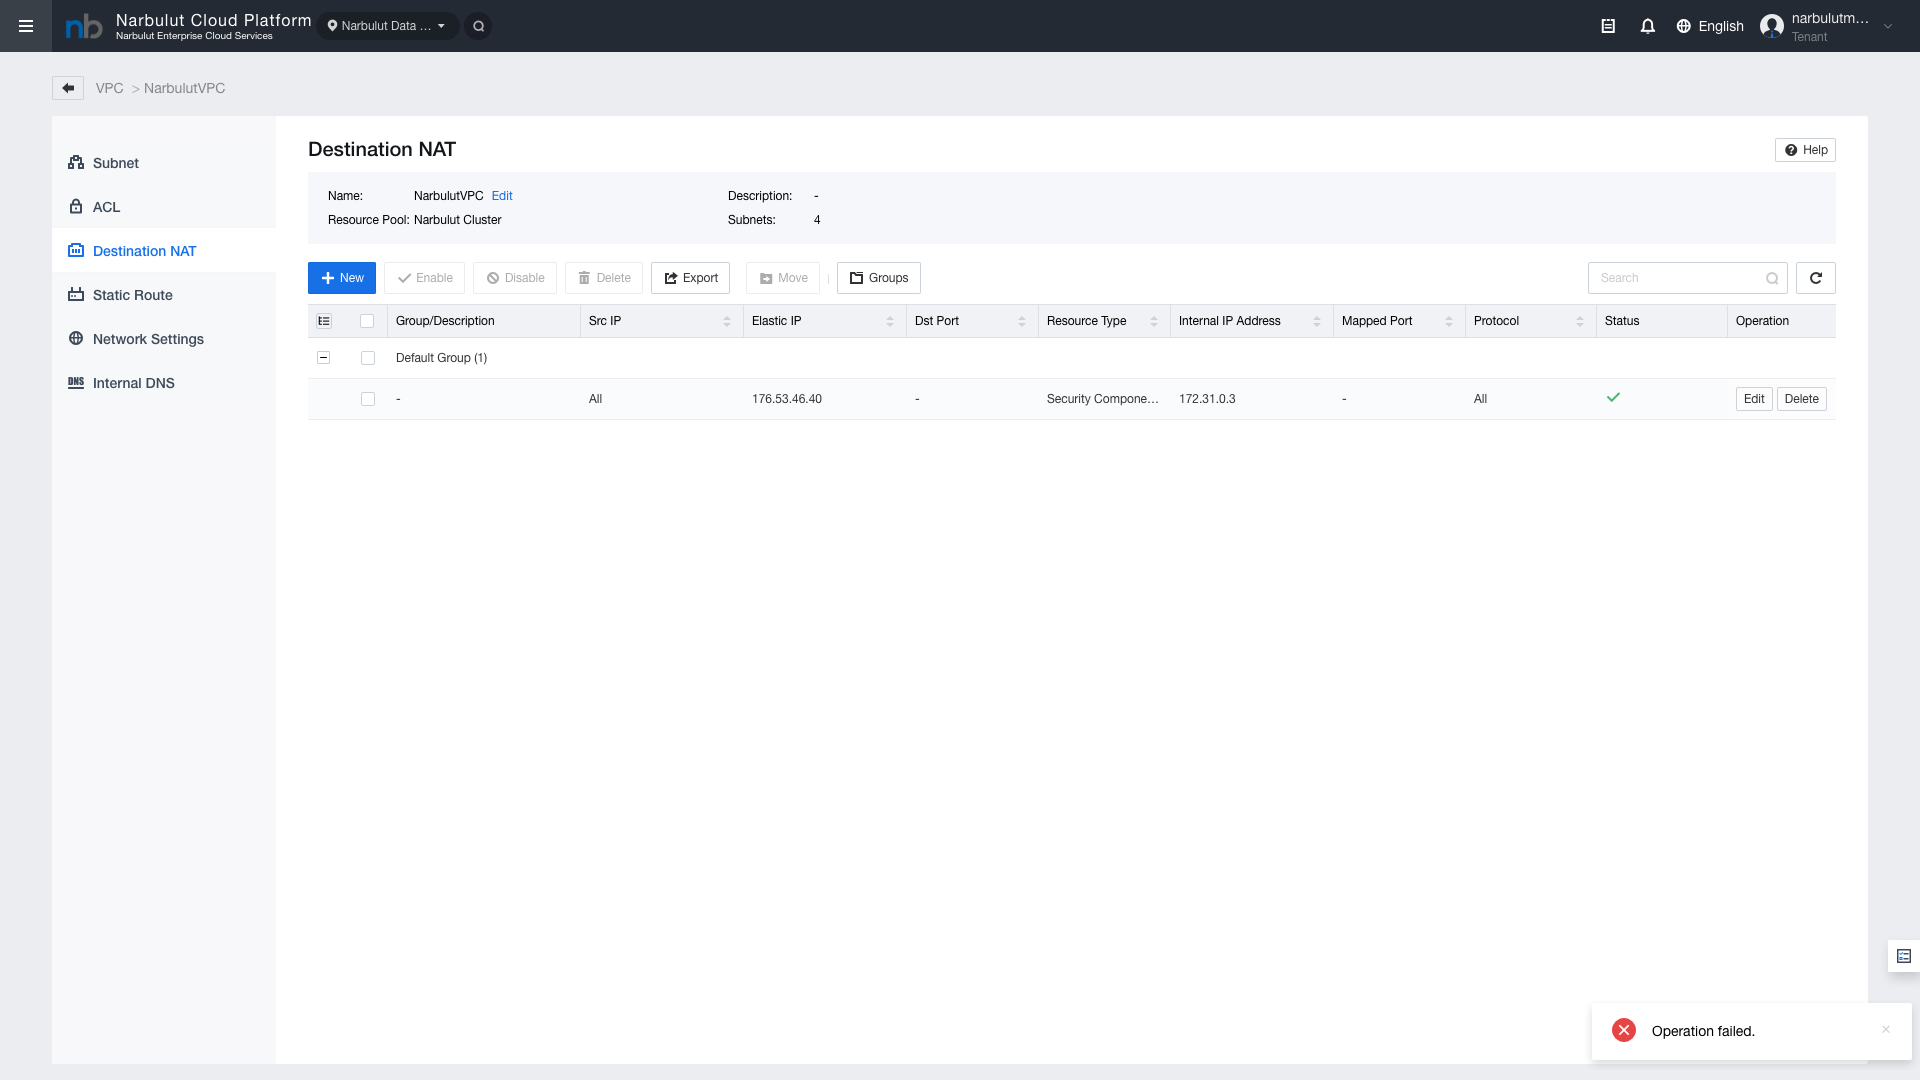This screenshot has width=1920, height=1080.
Task: Open the hamburger main menu
Action: point(26,26)
